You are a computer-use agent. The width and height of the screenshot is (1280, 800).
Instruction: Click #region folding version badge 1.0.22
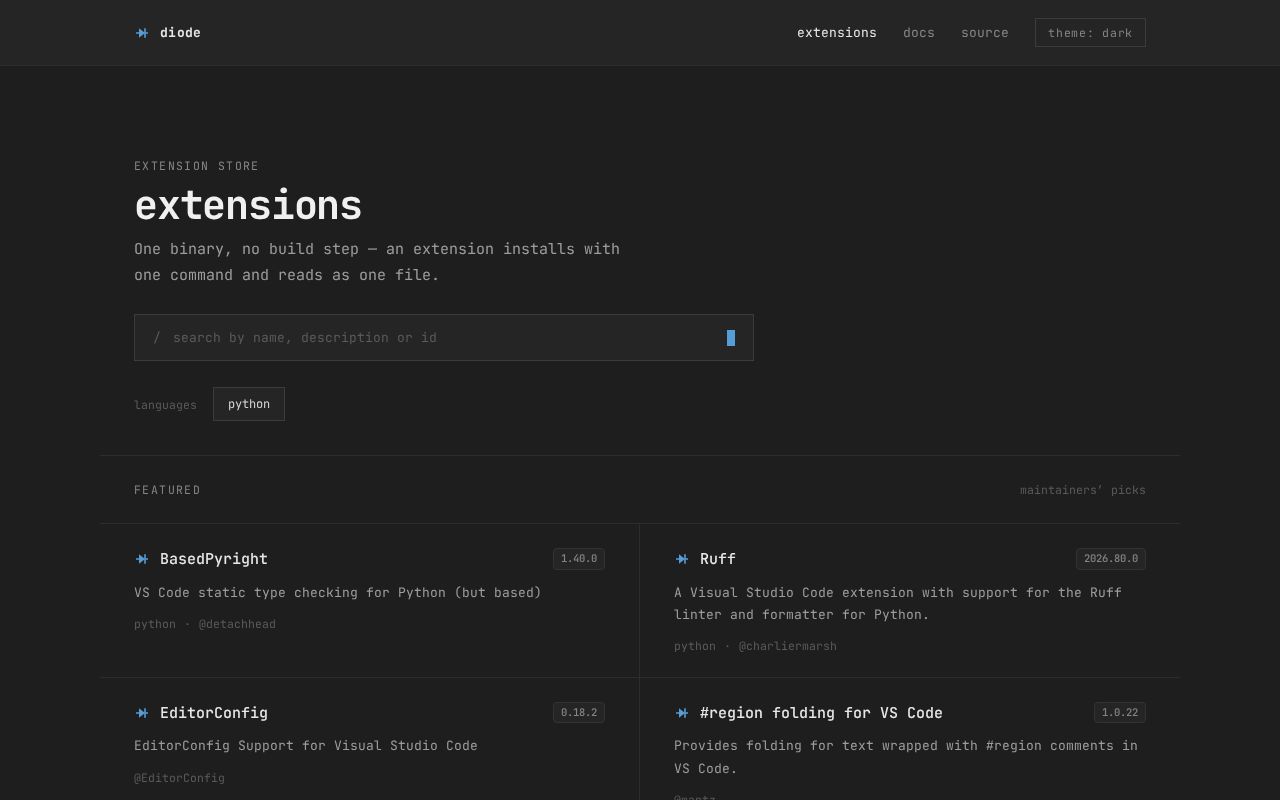[1120, 713]
